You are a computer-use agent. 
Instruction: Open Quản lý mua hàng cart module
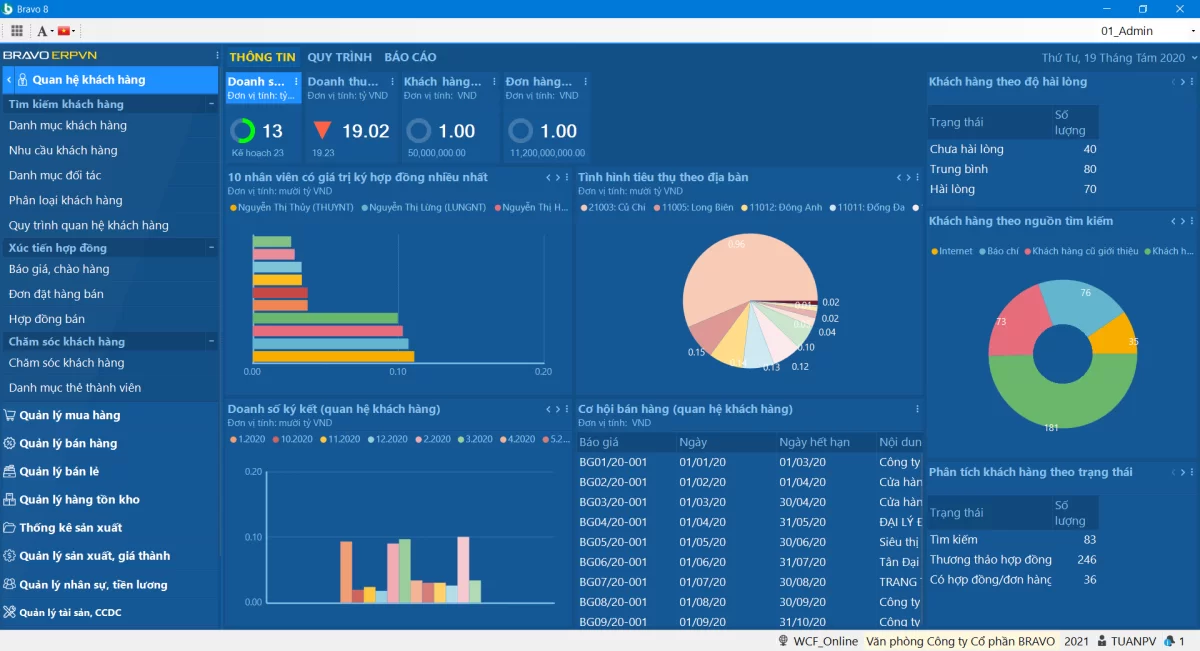69,415
